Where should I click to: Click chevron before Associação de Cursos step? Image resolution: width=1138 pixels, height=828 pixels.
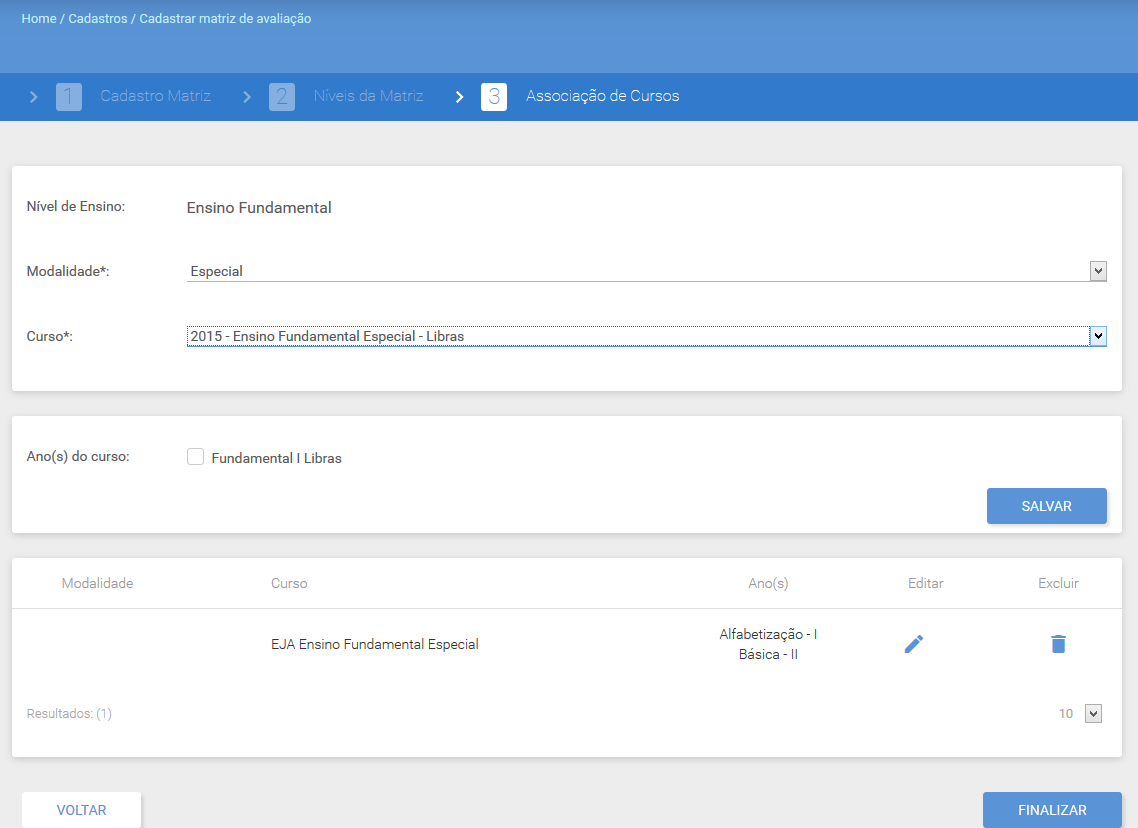tap(459, 97)
